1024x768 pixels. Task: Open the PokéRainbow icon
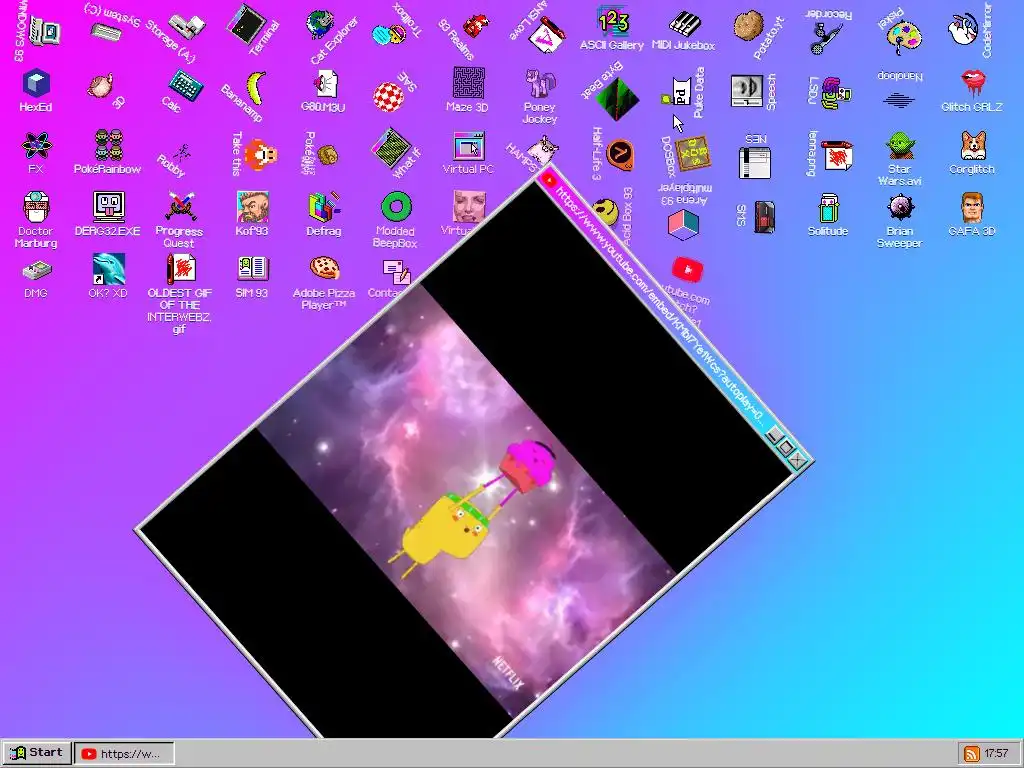click(108, 144)
